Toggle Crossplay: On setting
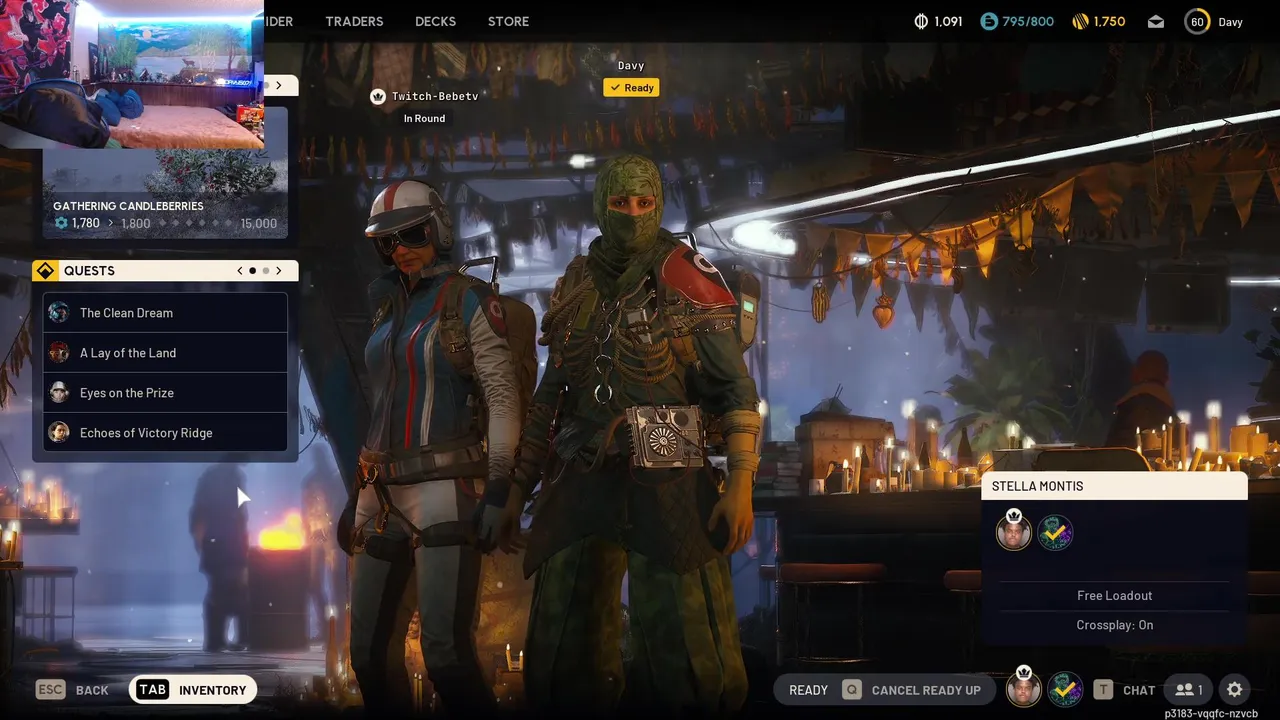Screen dimensions: 1280x720 click(x=1114, y=625)
